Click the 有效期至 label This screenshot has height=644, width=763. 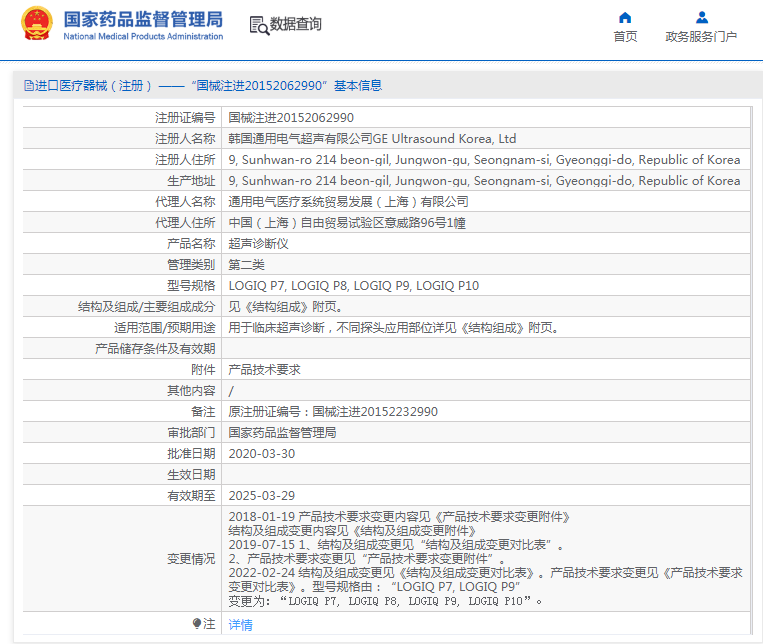[x=191, y=496]
